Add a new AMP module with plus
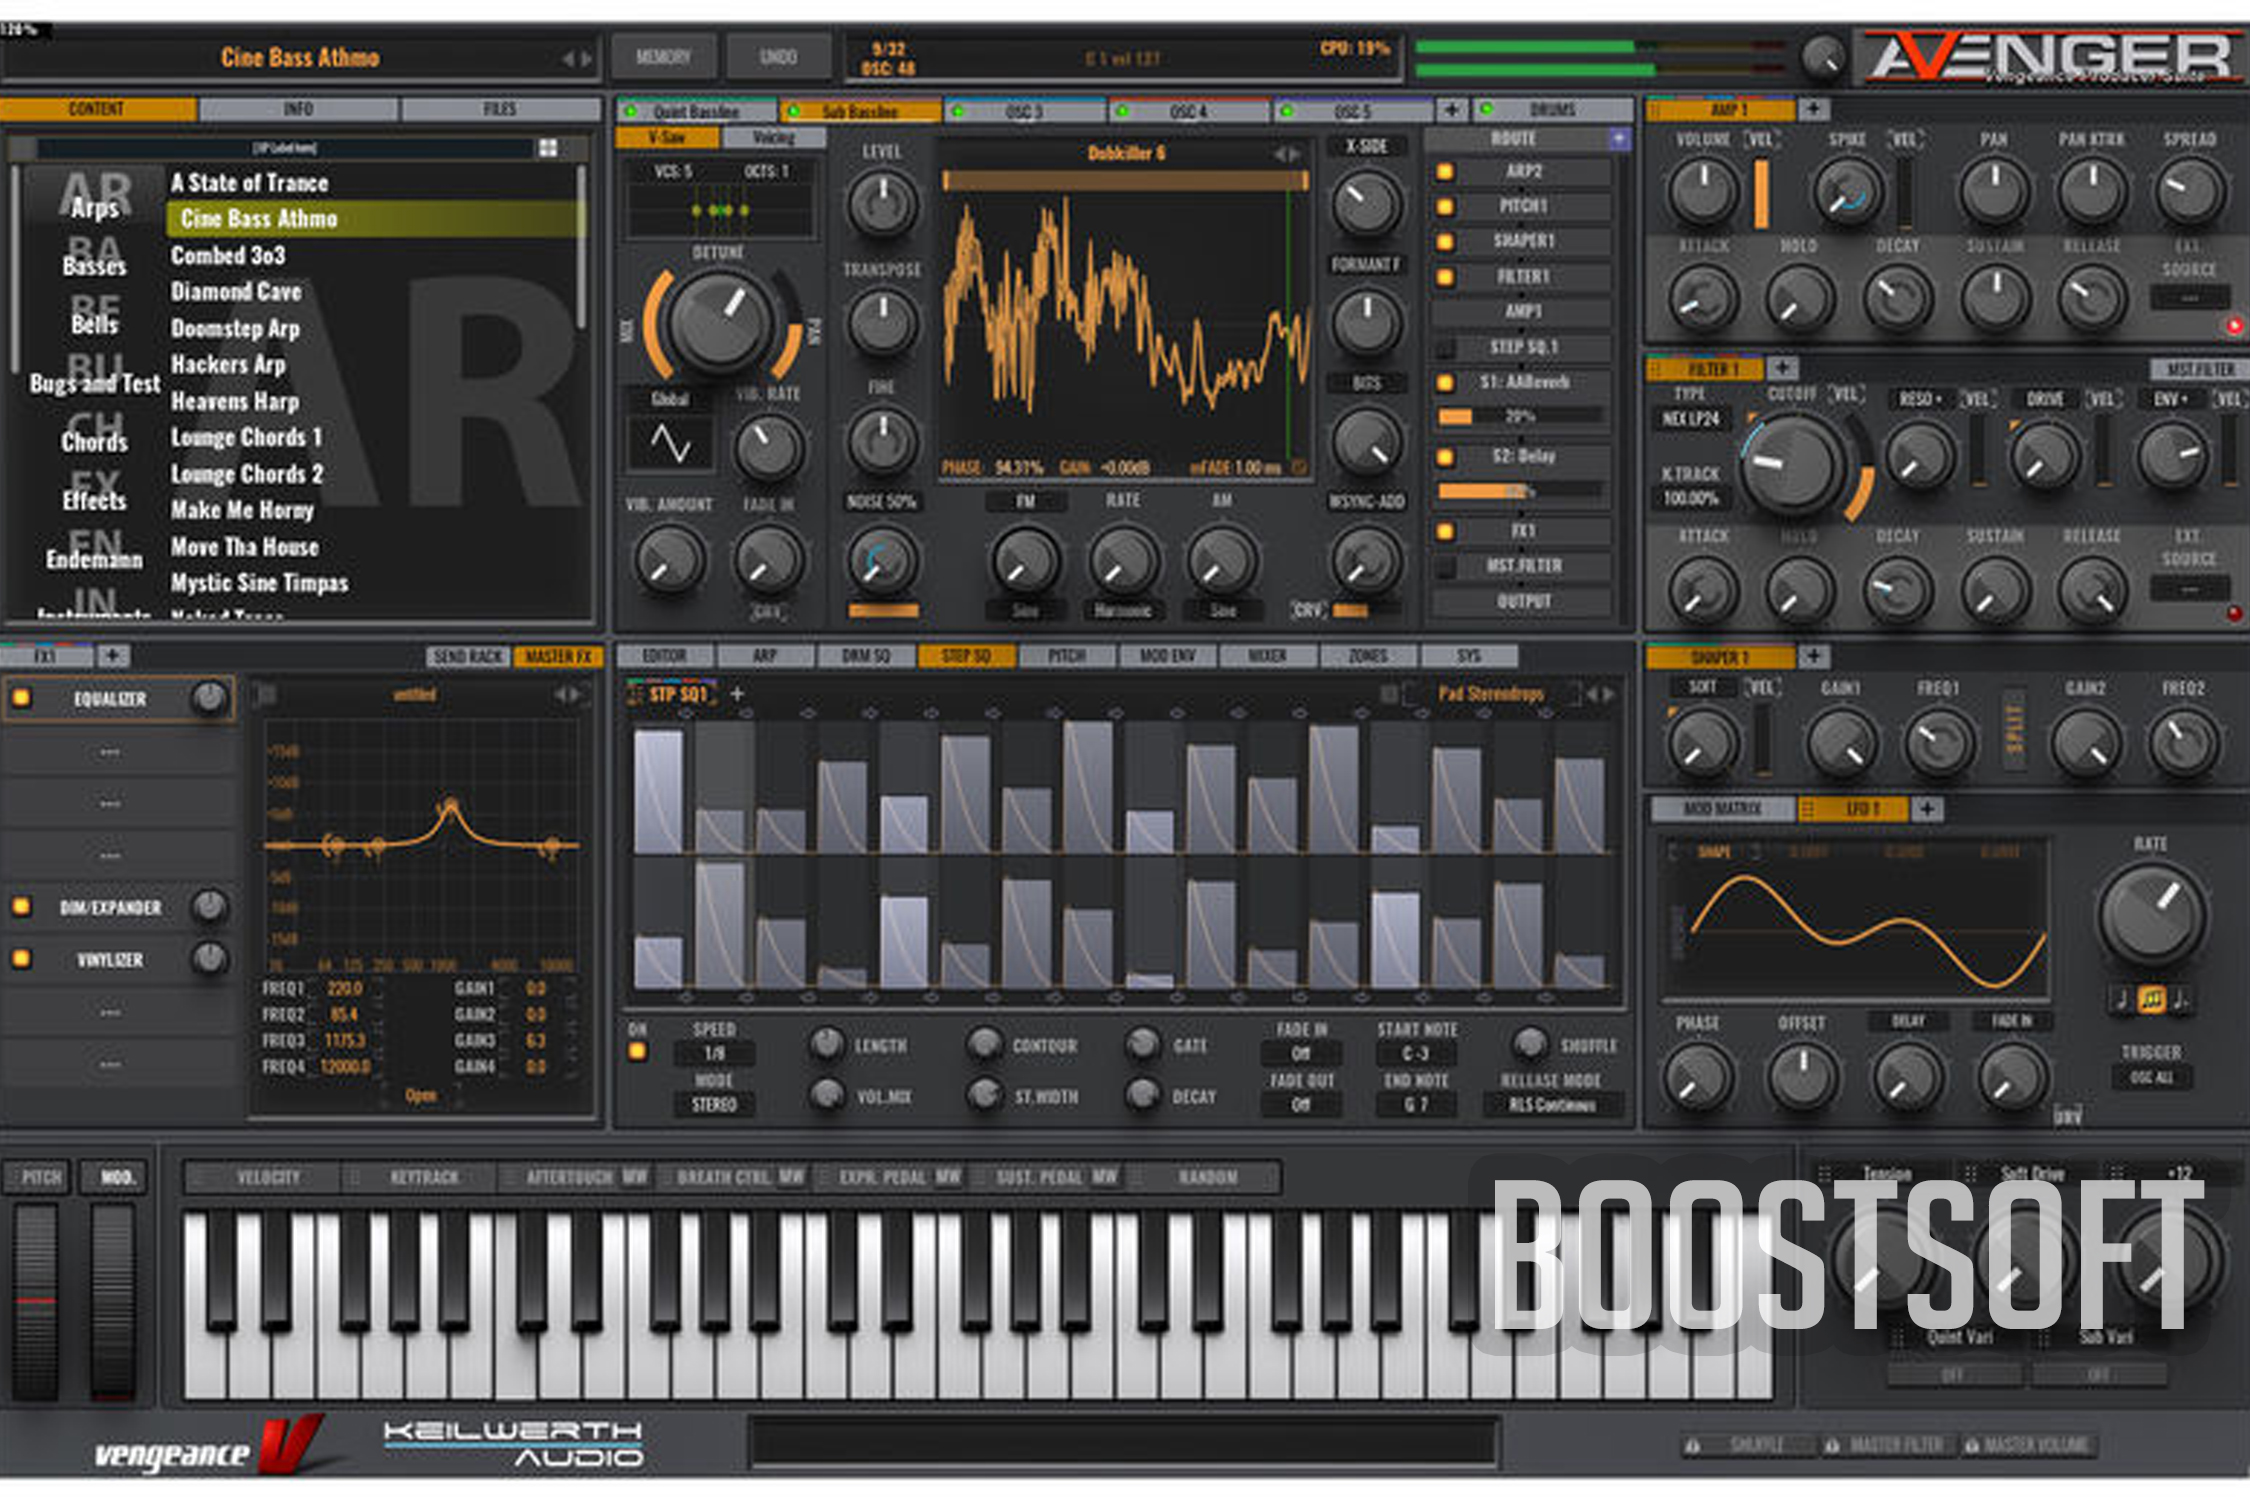The image size is (2250, 1500). (x=1813, y=109)
